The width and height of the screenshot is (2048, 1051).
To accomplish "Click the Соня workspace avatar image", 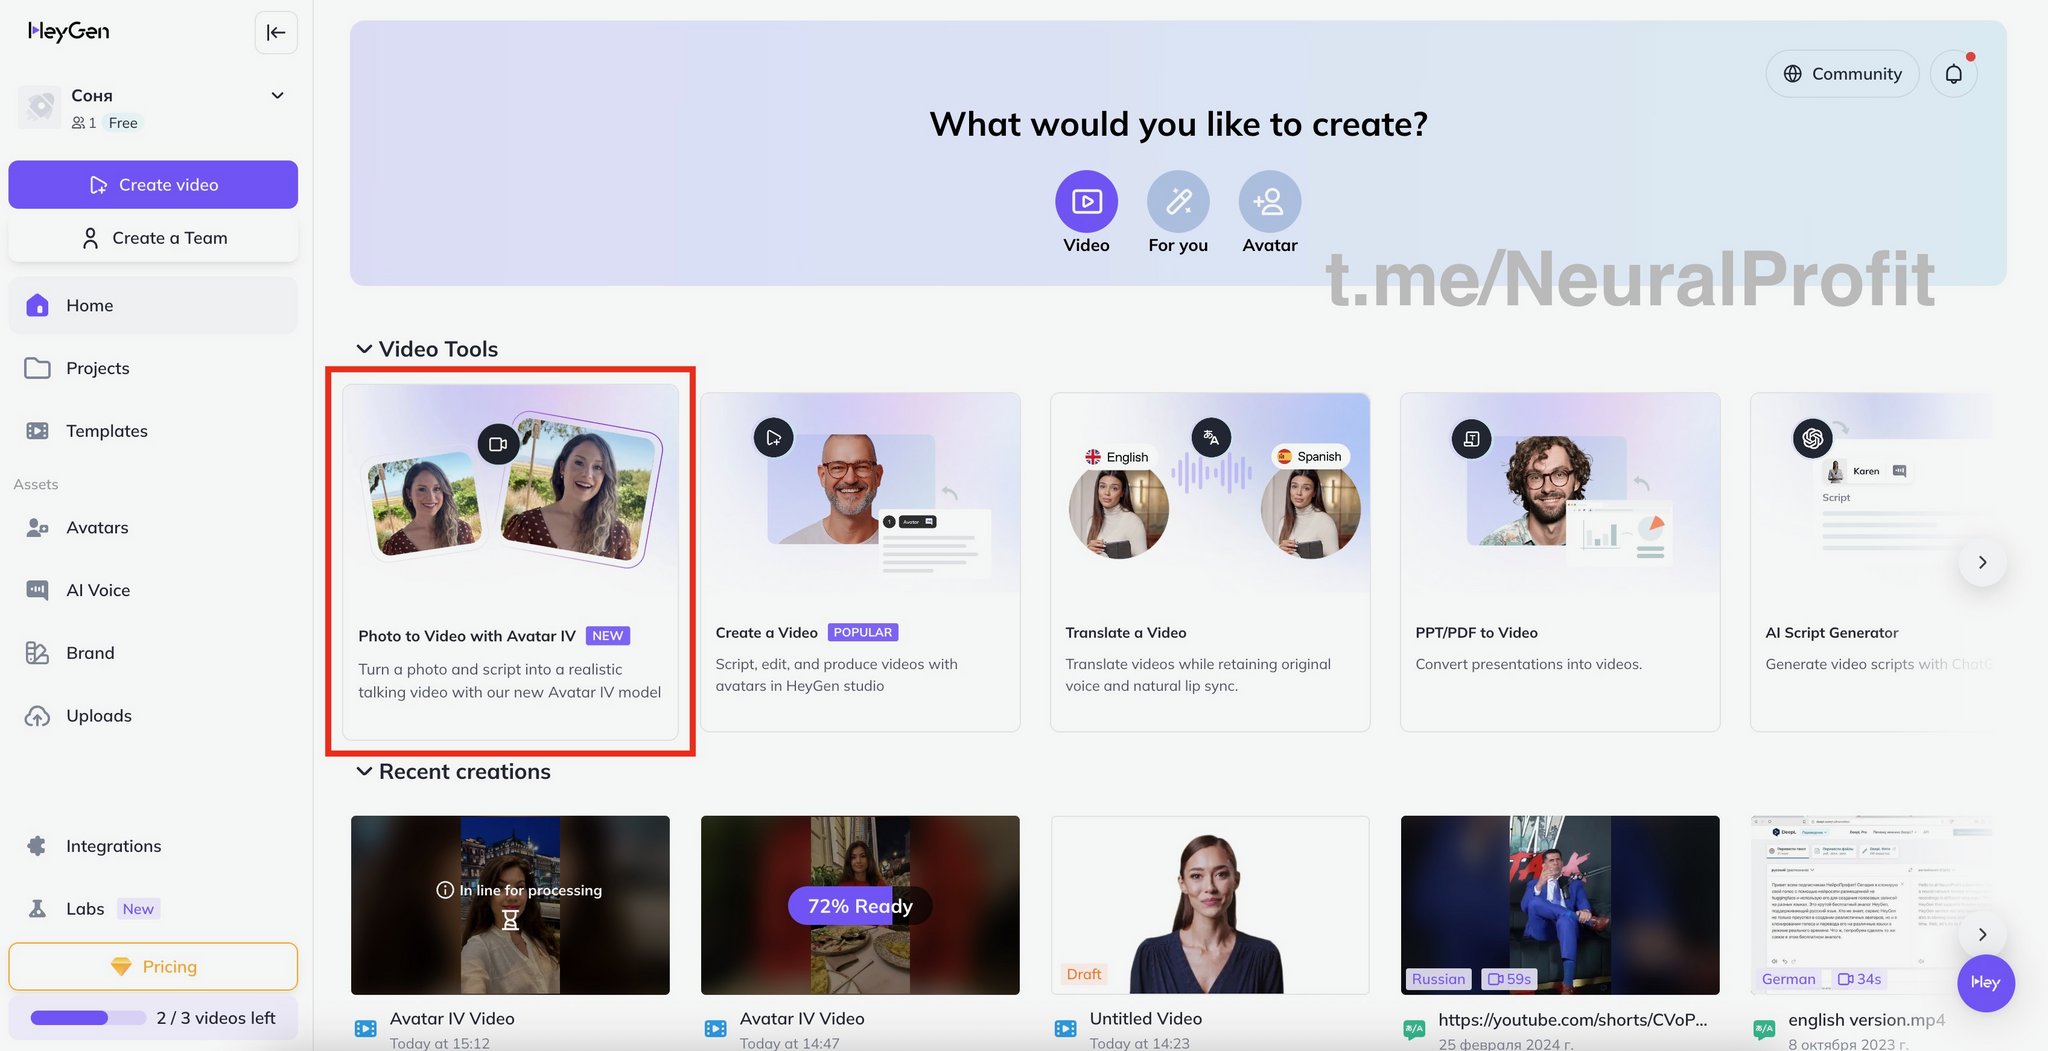I will click(x=40, y=107).
